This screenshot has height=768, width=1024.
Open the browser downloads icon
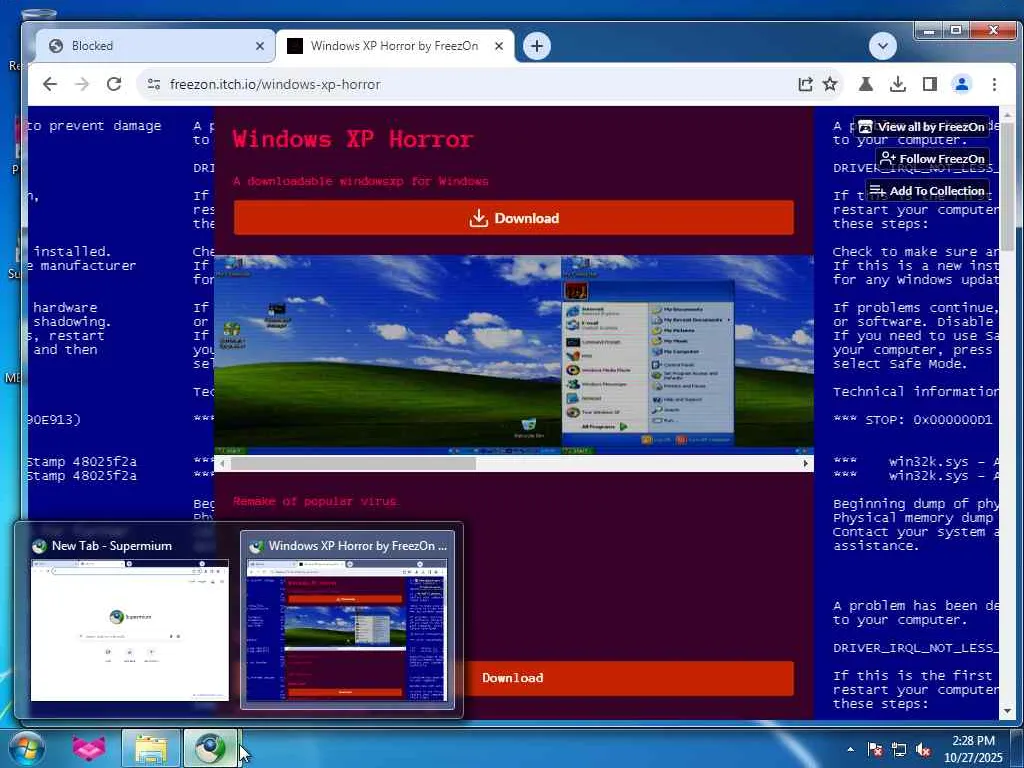pyautogui.click(x=898, y=84)
